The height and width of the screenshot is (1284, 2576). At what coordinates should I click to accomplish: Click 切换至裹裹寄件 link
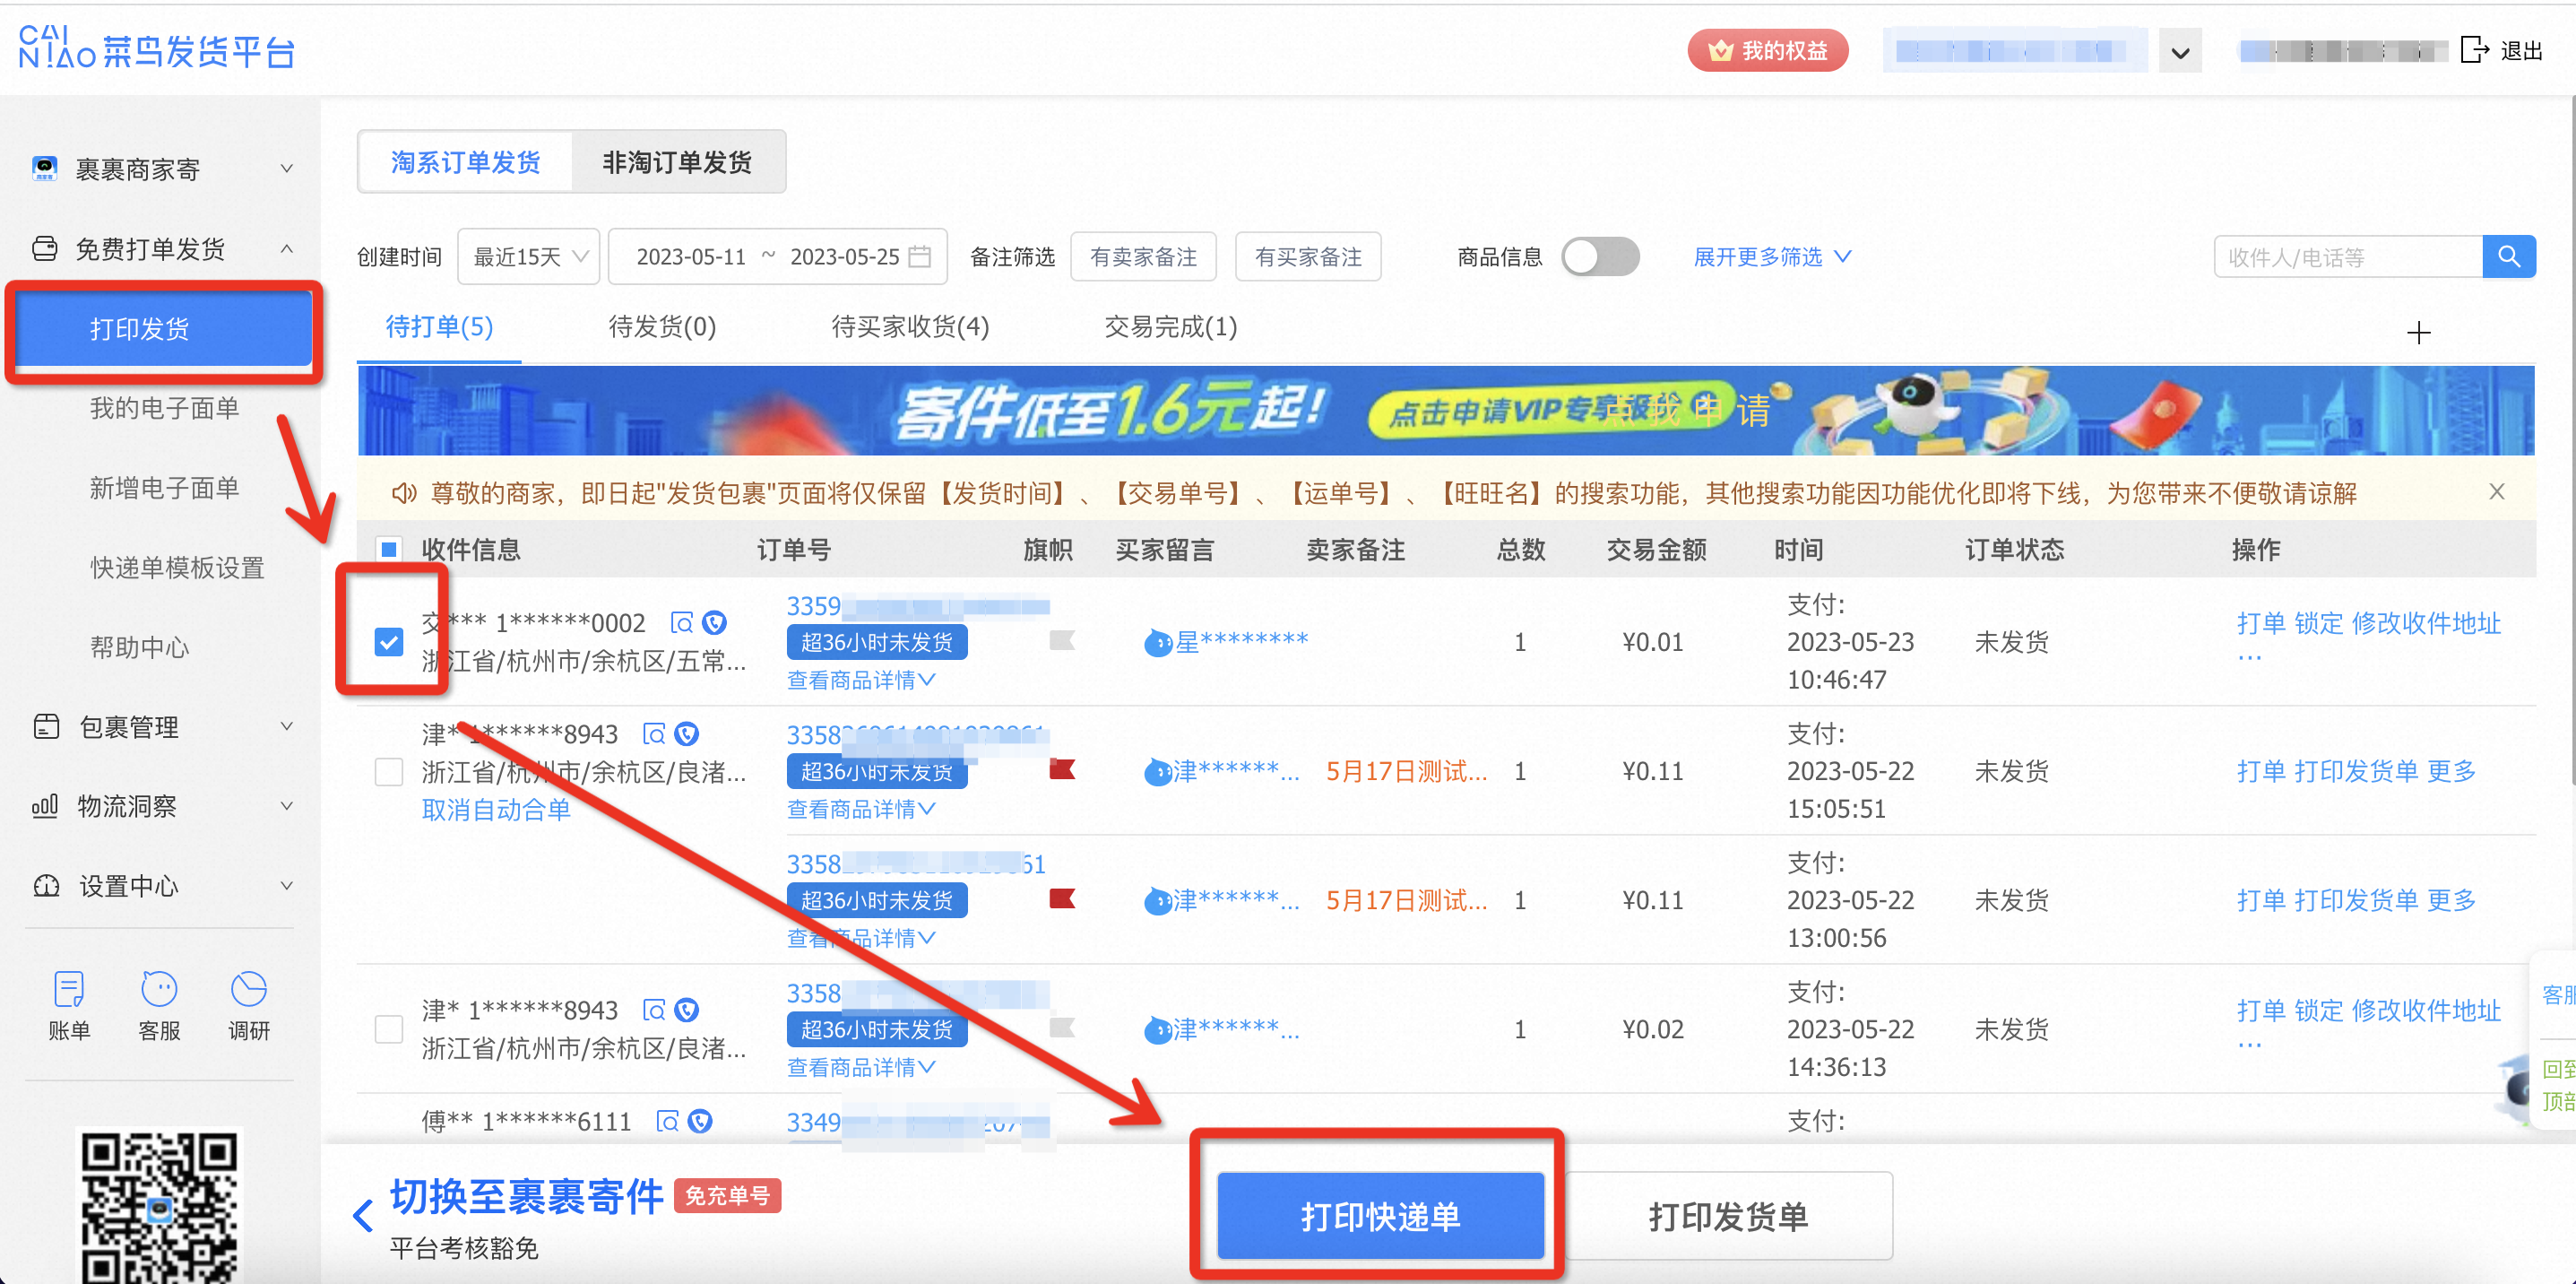tap(526, 1196)
